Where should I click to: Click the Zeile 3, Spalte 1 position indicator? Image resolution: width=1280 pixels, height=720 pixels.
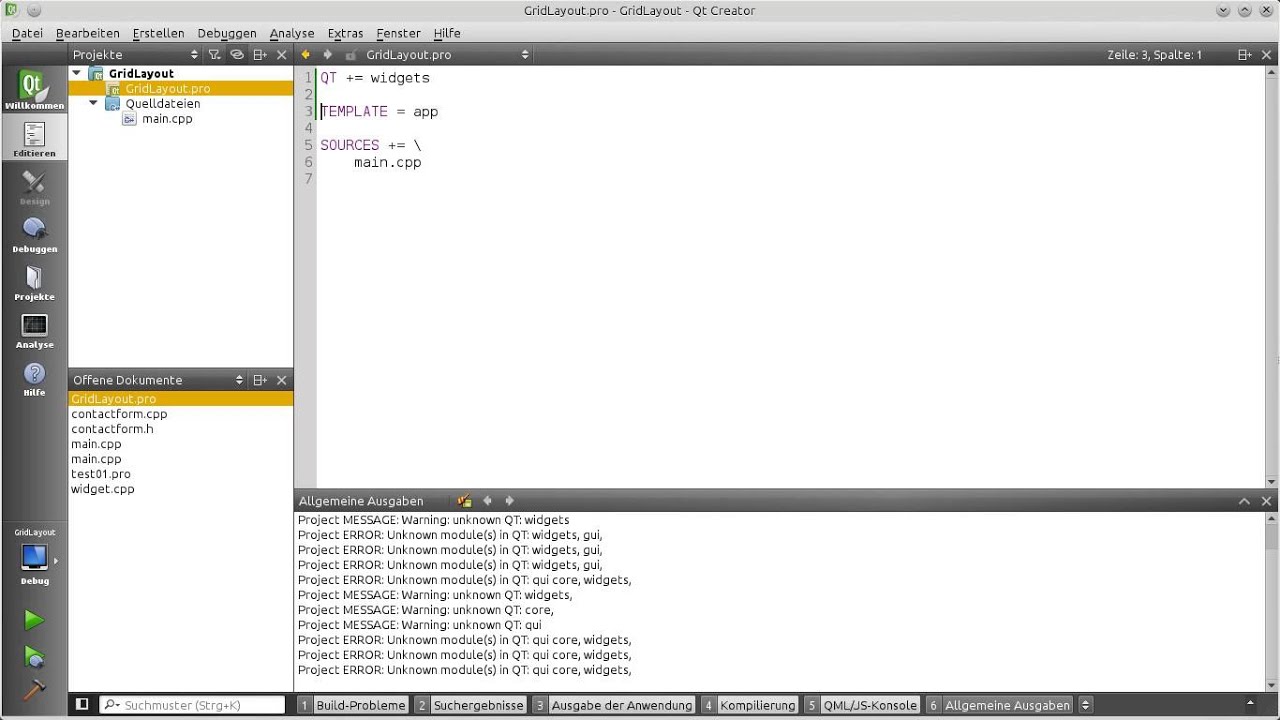pos(1154,55)
